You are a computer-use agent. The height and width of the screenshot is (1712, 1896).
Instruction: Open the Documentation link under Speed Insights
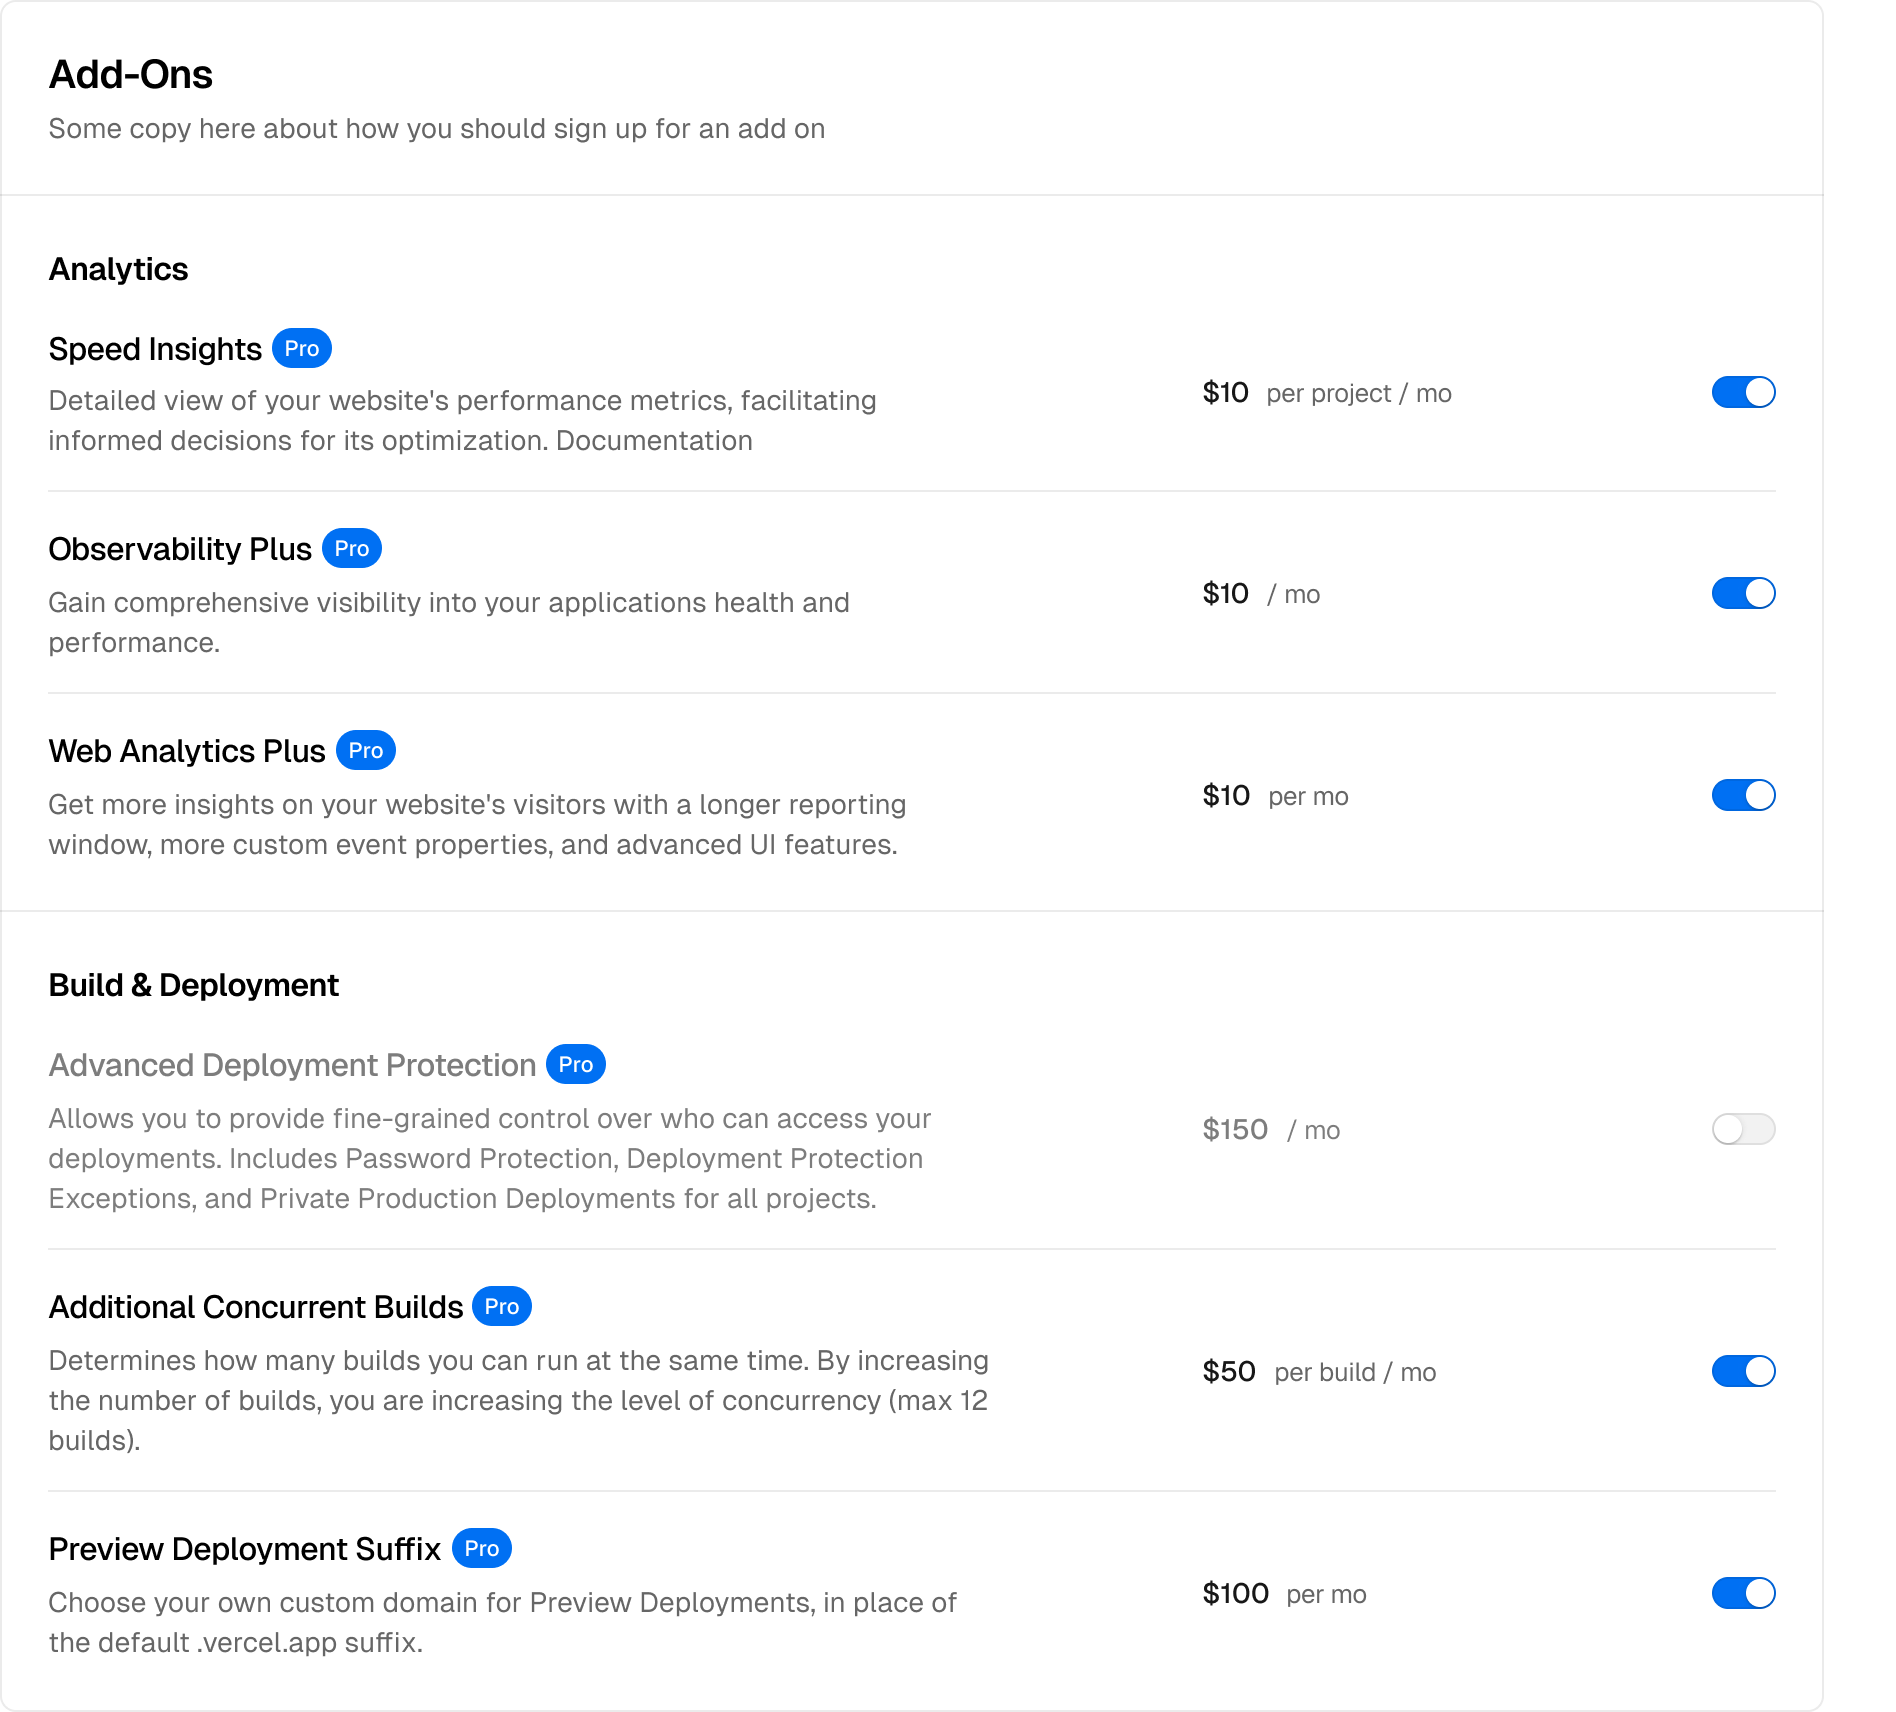pos(654,441)
